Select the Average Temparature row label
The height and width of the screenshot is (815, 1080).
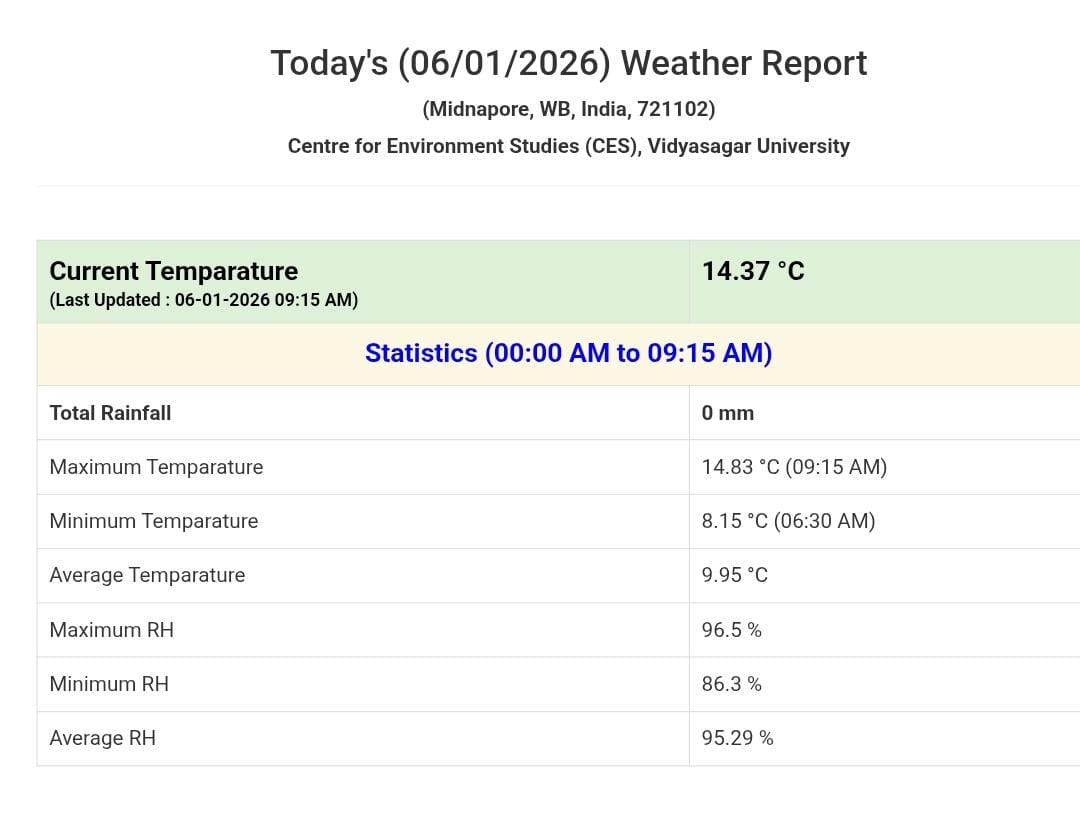[x=147, y=575]
